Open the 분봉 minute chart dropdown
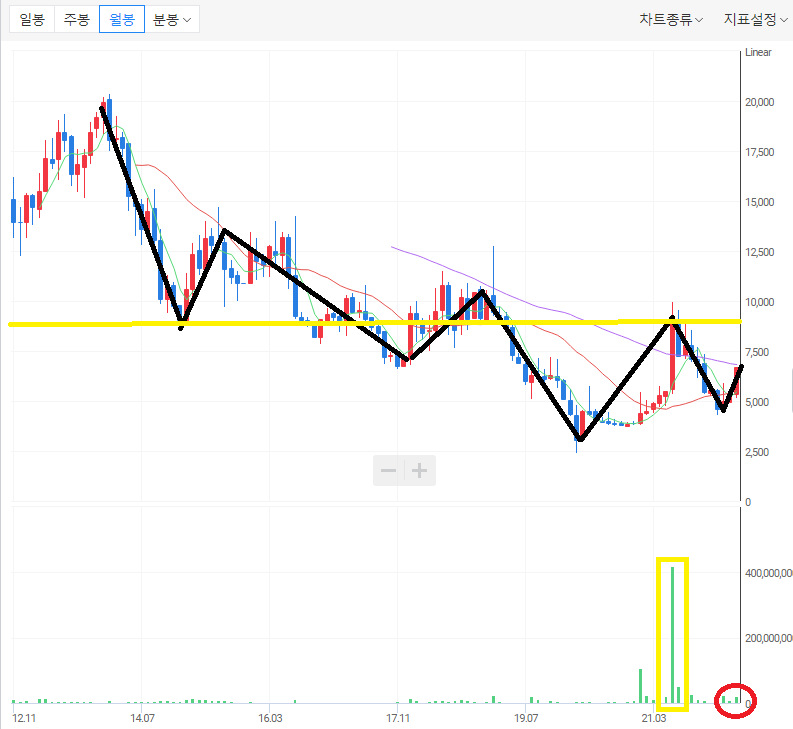793x729 pixels. click(172, 19)
